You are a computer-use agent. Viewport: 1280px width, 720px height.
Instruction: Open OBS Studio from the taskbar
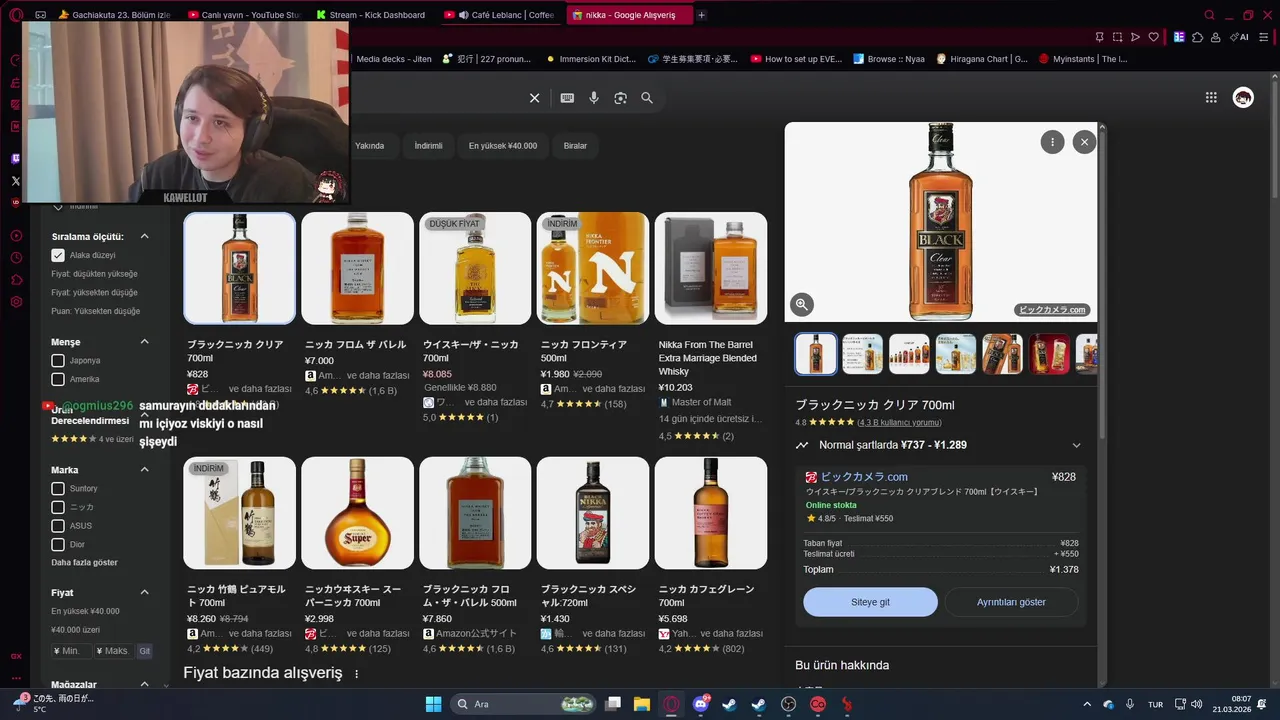click(x=788, y=704)
